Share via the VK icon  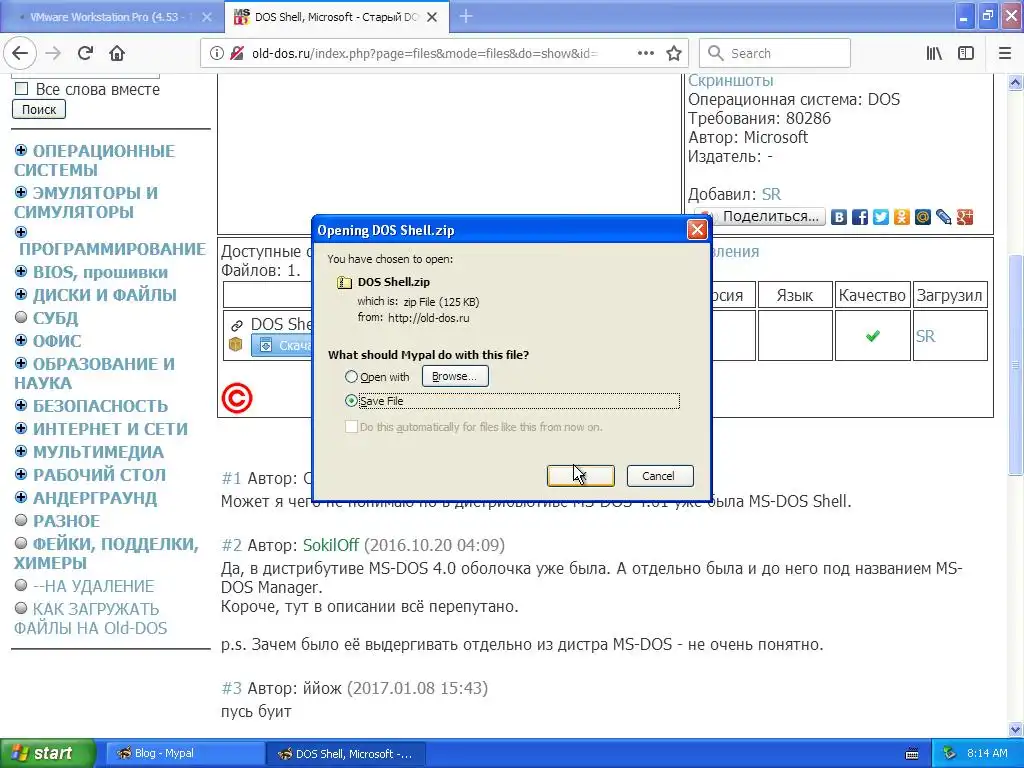[839, 217]
